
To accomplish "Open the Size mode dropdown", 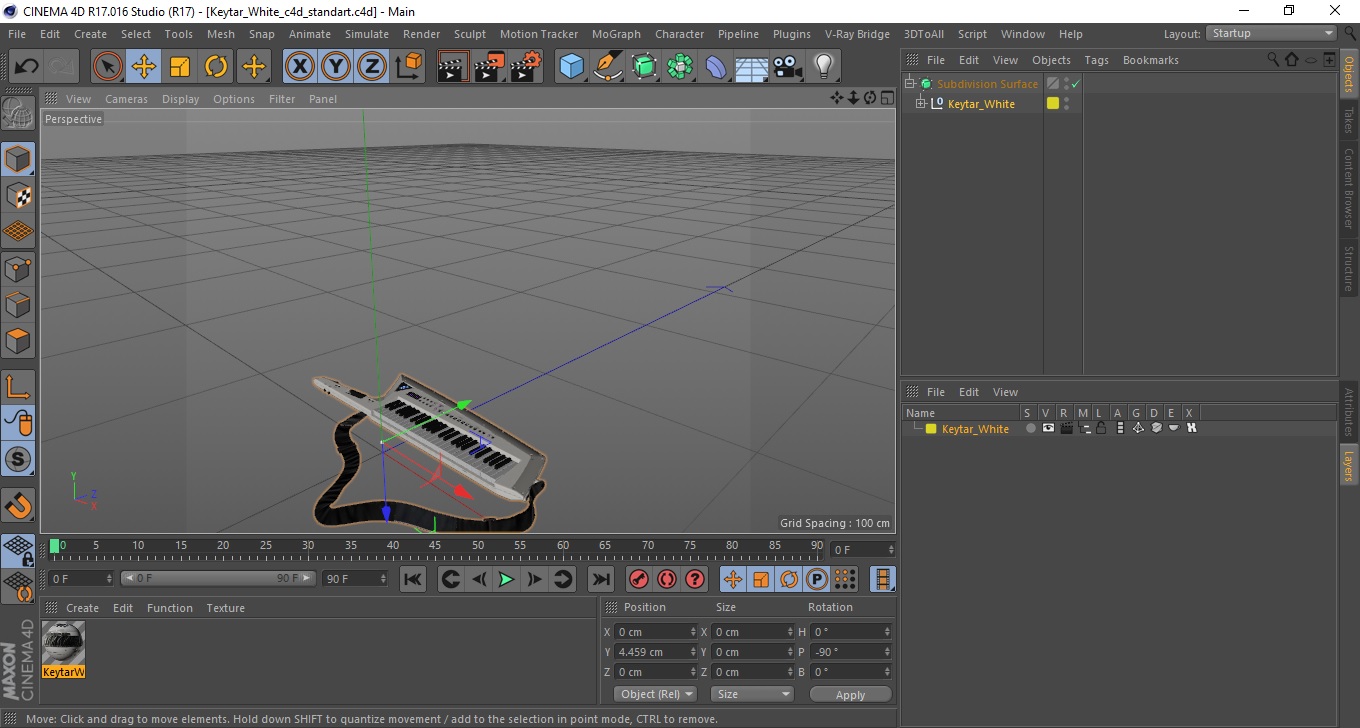I will point(752,694).
